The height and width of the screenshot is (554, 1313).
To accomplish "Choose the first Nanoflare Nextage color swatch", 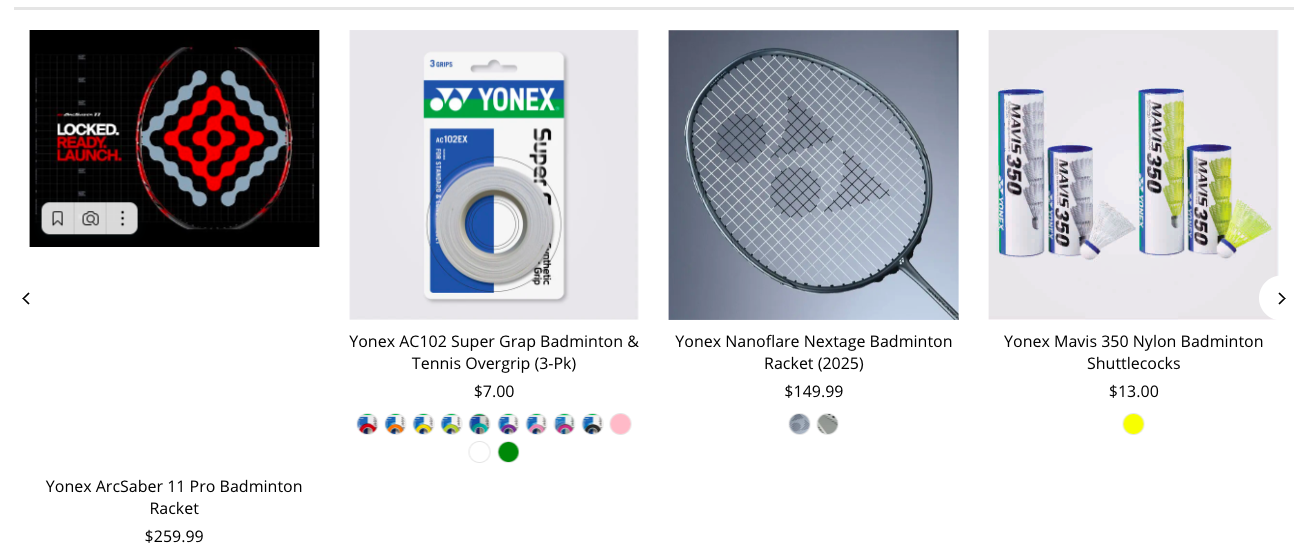I will (799, 424).
